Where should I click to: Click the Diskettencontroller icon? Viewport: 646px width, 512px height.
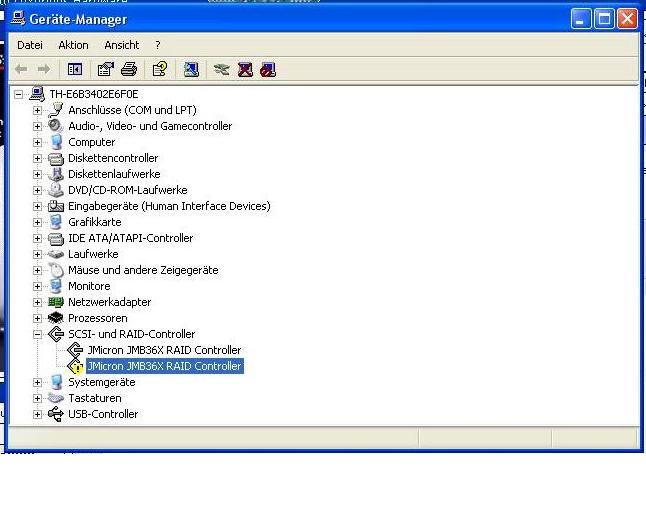click(56, 158)
